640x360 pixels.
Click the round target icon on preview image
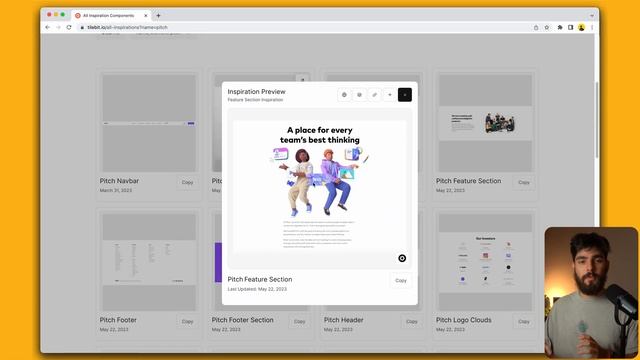click(402, 258)
